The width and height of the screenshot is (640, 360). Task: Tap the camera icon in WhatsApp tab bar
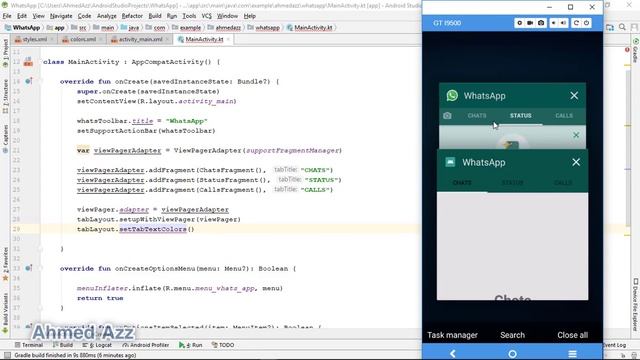[x=447, y=116]
